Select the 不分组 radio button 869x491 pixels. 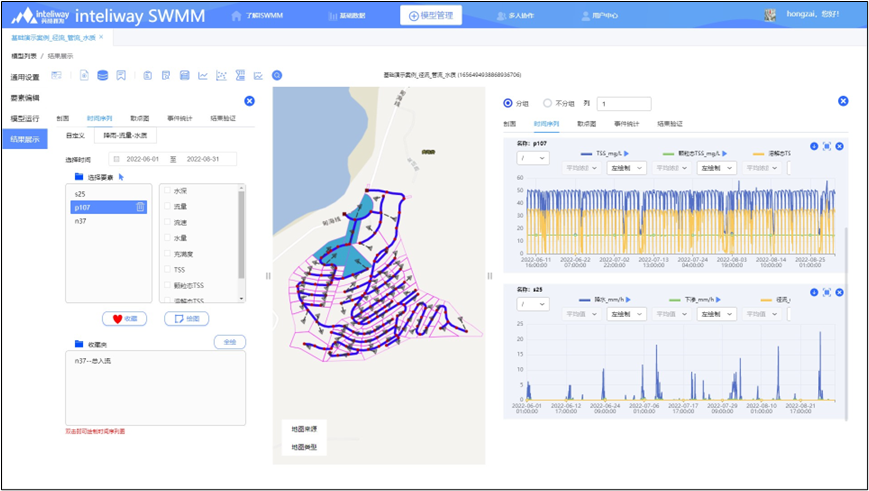(547, 103)
